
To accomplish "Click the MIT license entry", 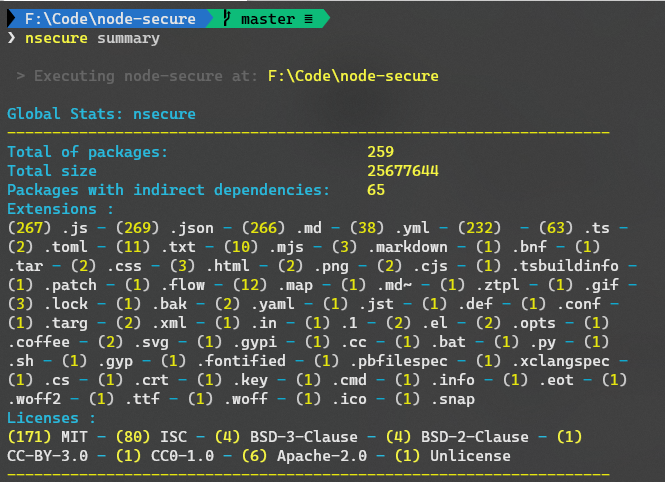I will click(75, 437).
